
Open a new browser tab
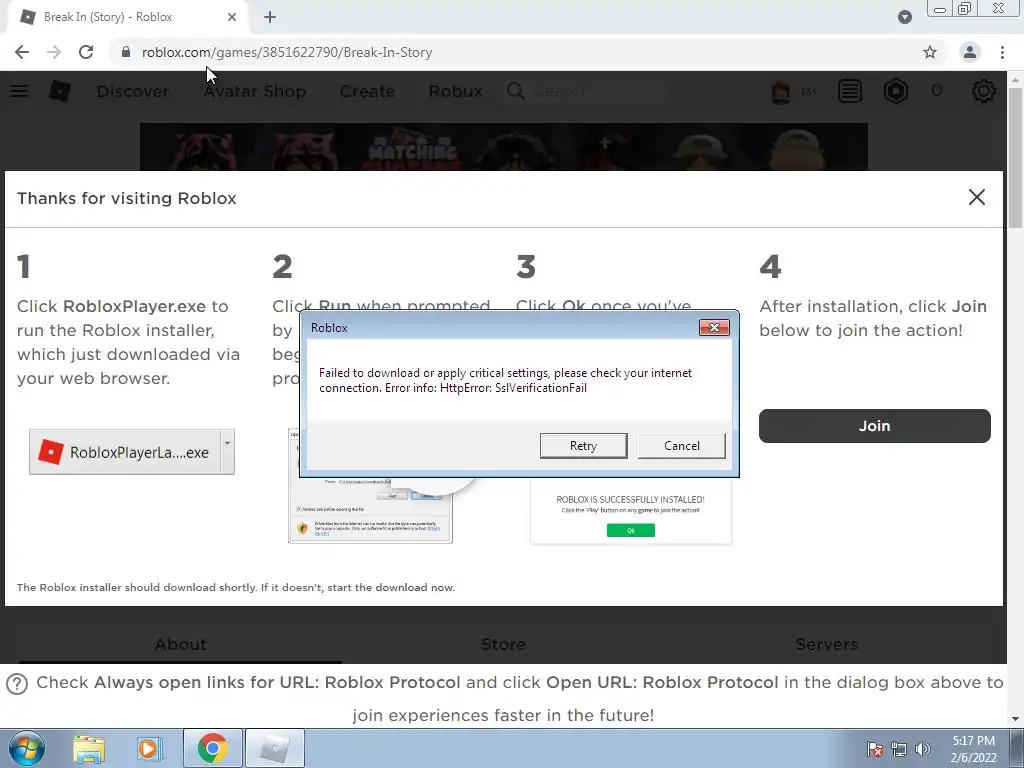[x=270, y=17]
